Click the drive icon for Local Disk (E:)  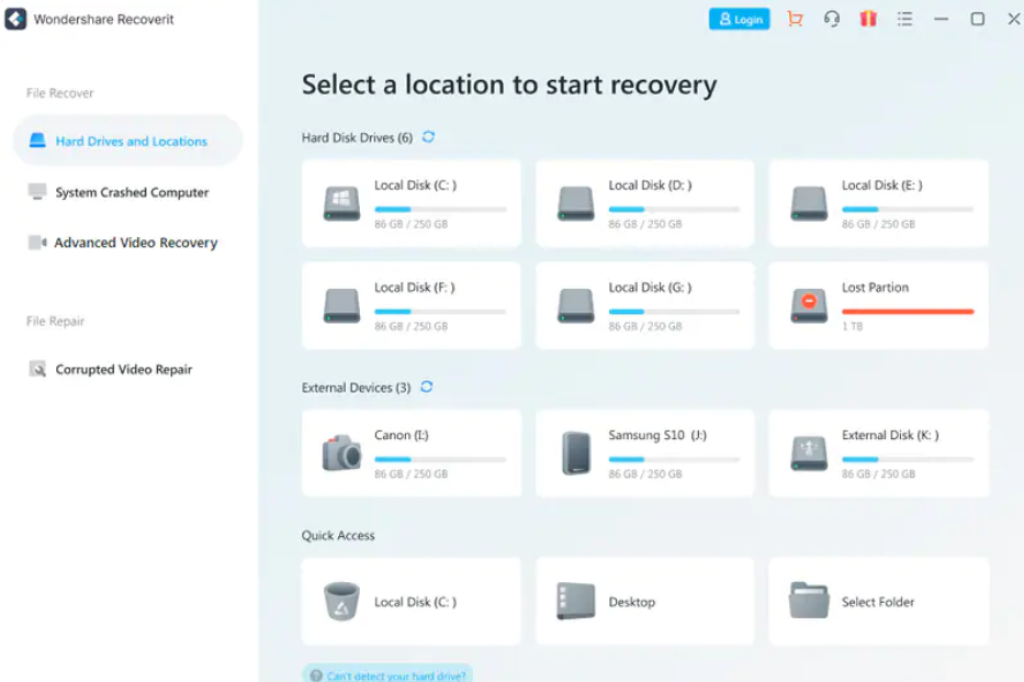(809, 203)
